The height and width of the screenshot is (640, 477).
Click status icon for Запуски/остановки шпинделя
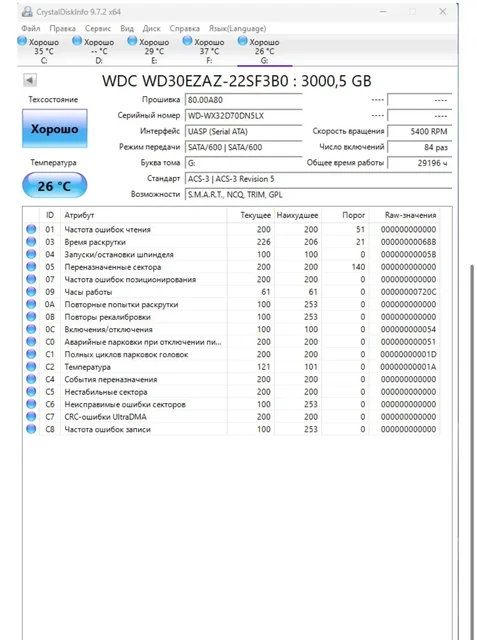[31, 254]
